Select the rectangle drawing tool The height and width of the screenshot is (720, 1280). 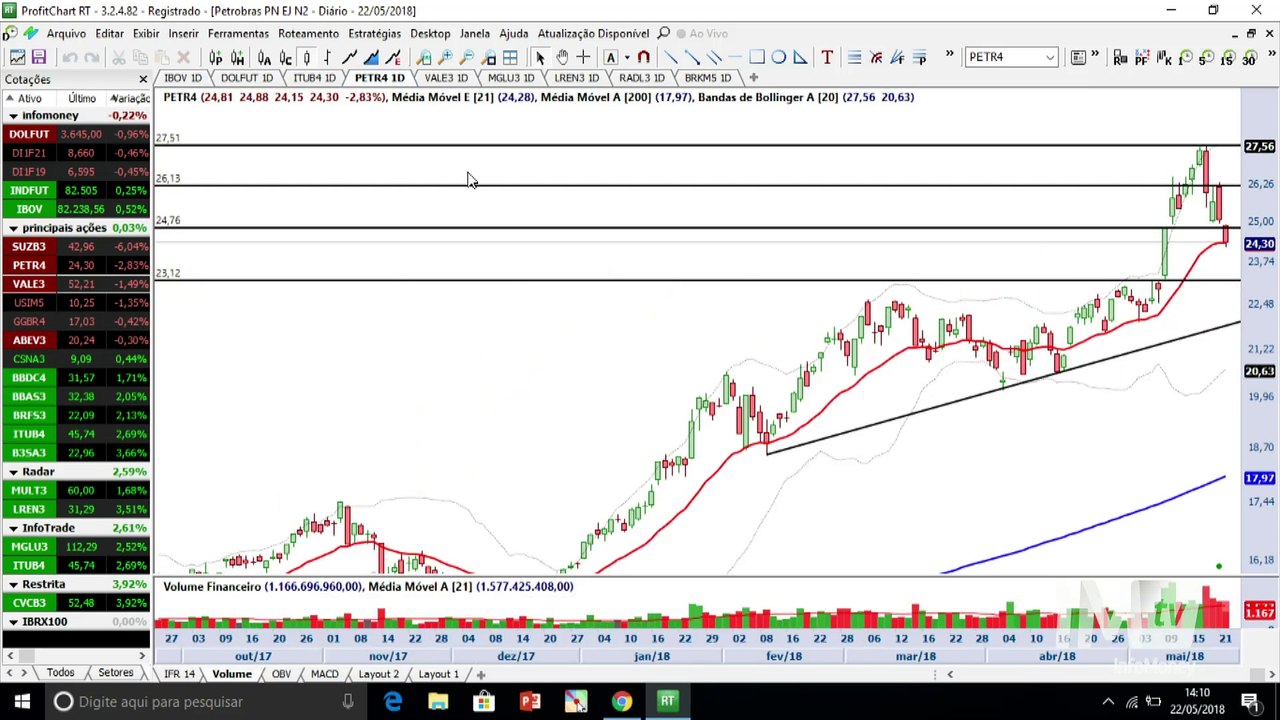pos(757,57)
